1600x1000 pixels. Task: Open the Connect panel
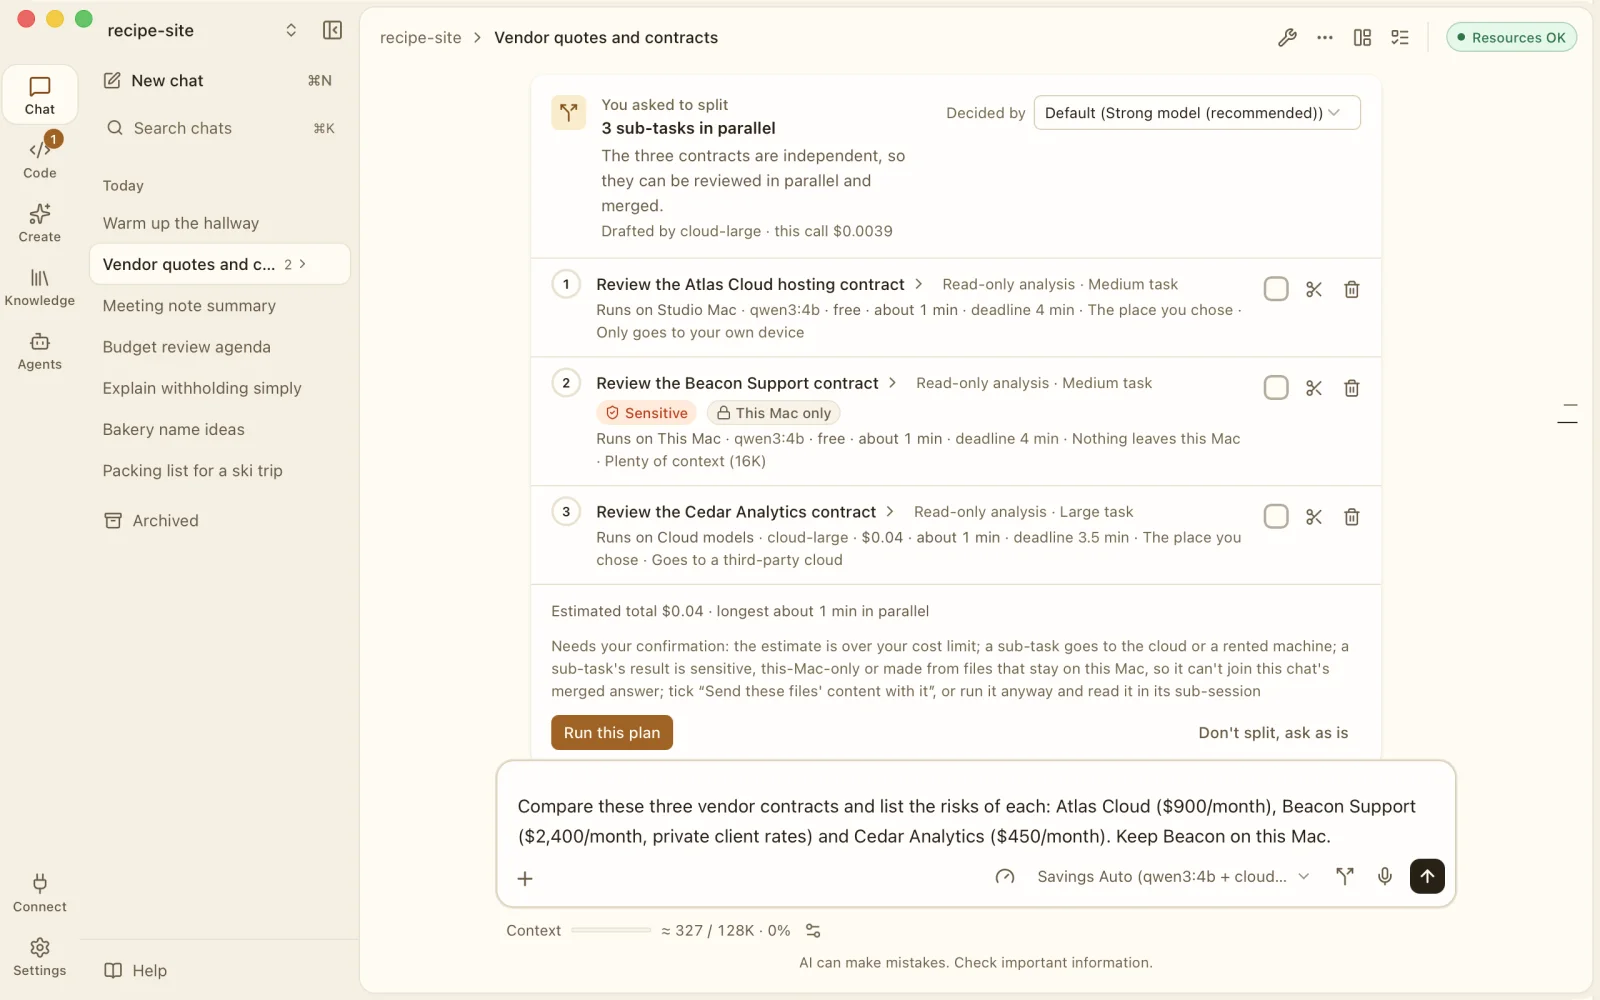[40, 893]
